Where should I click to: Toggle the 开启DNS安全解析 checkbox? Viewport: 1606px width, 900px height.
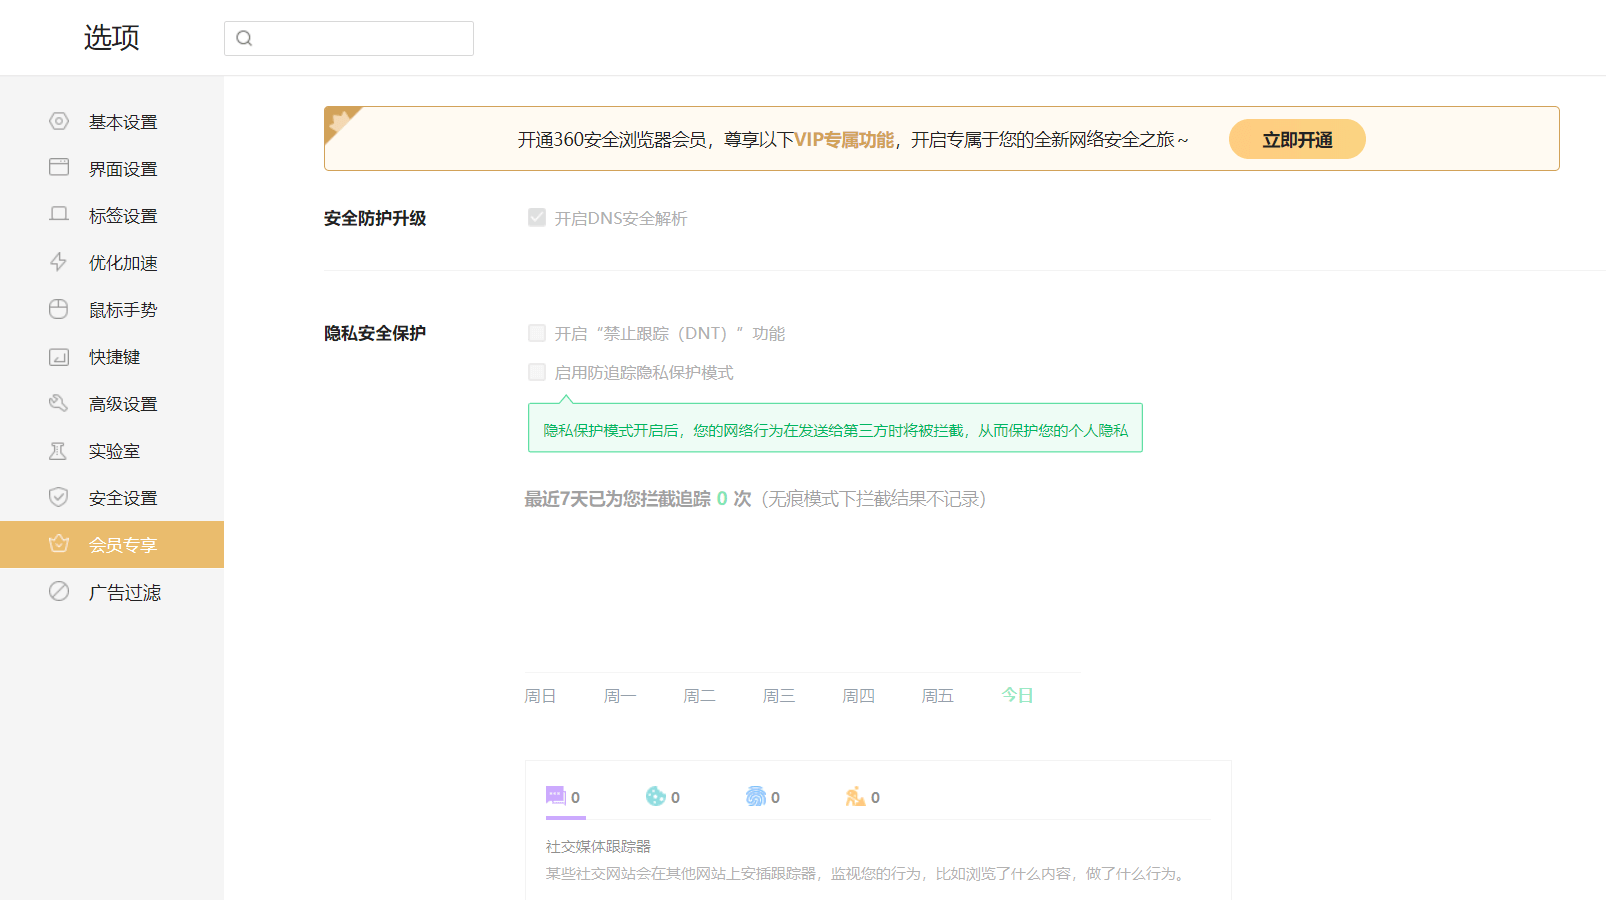coord(537,218)
